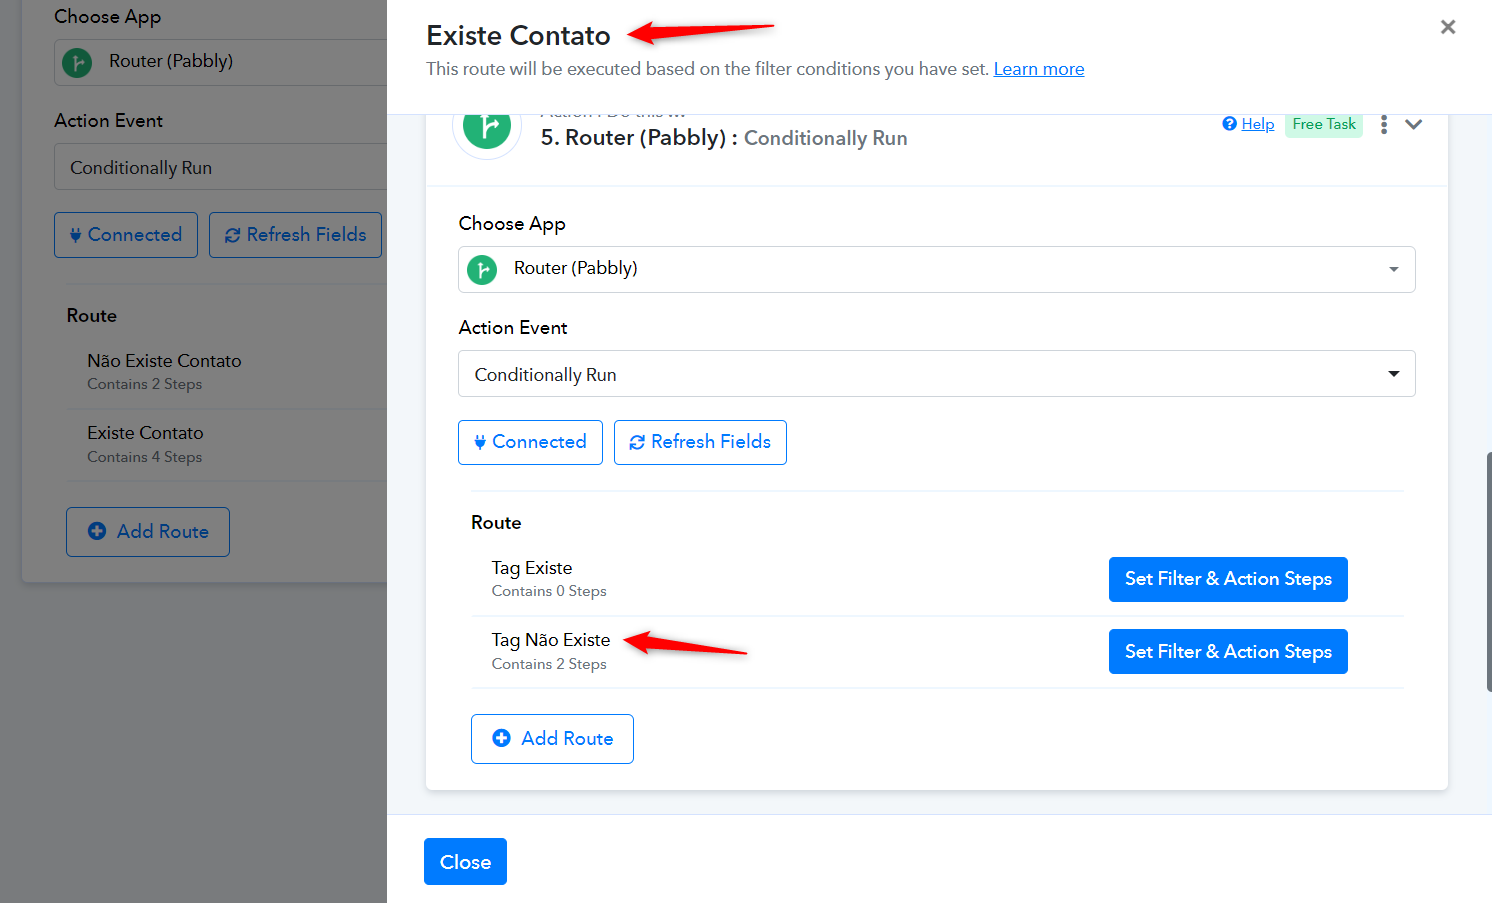
Task: Click the "Contains 2 Steps" text under Tag Não Existe
Action: pos(549,664)
